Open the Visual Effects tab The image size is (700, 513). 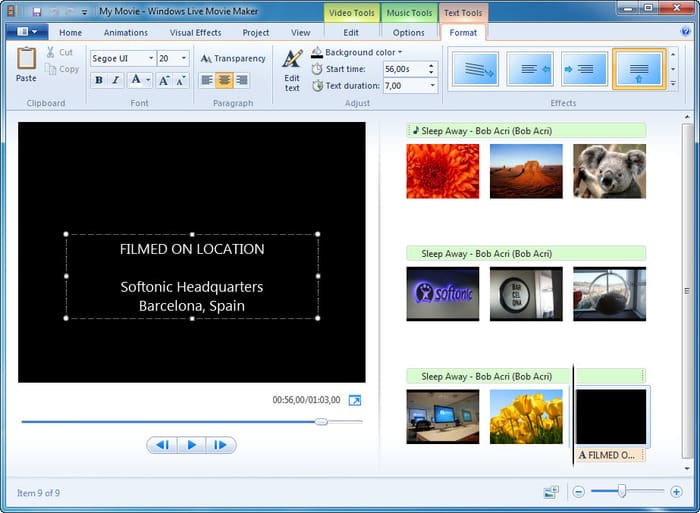pyautogui.click(x=195, y=33)
